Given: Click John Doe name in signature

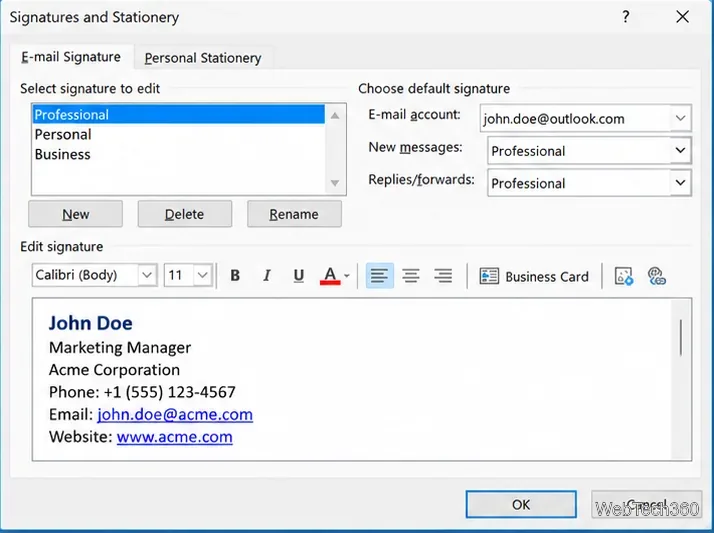Looking at the screenshot, I should (91, 323).
